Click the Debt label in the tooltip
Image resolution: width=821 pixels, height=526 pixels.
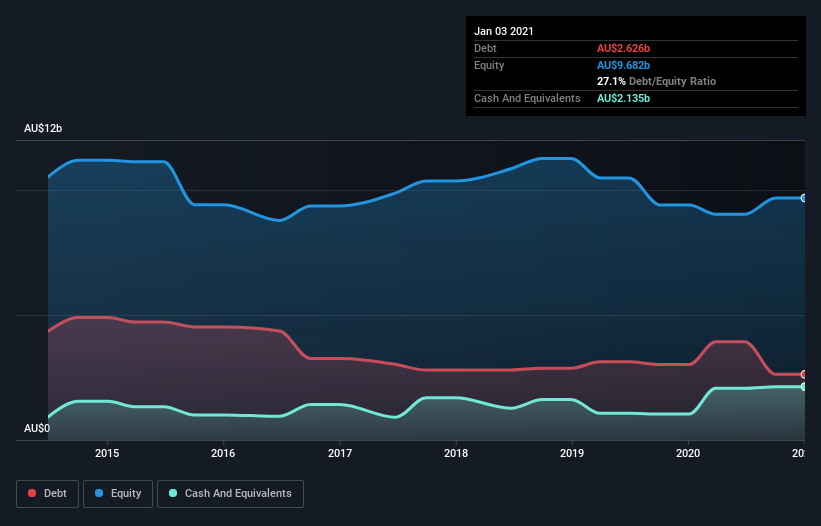pos(485,48)
